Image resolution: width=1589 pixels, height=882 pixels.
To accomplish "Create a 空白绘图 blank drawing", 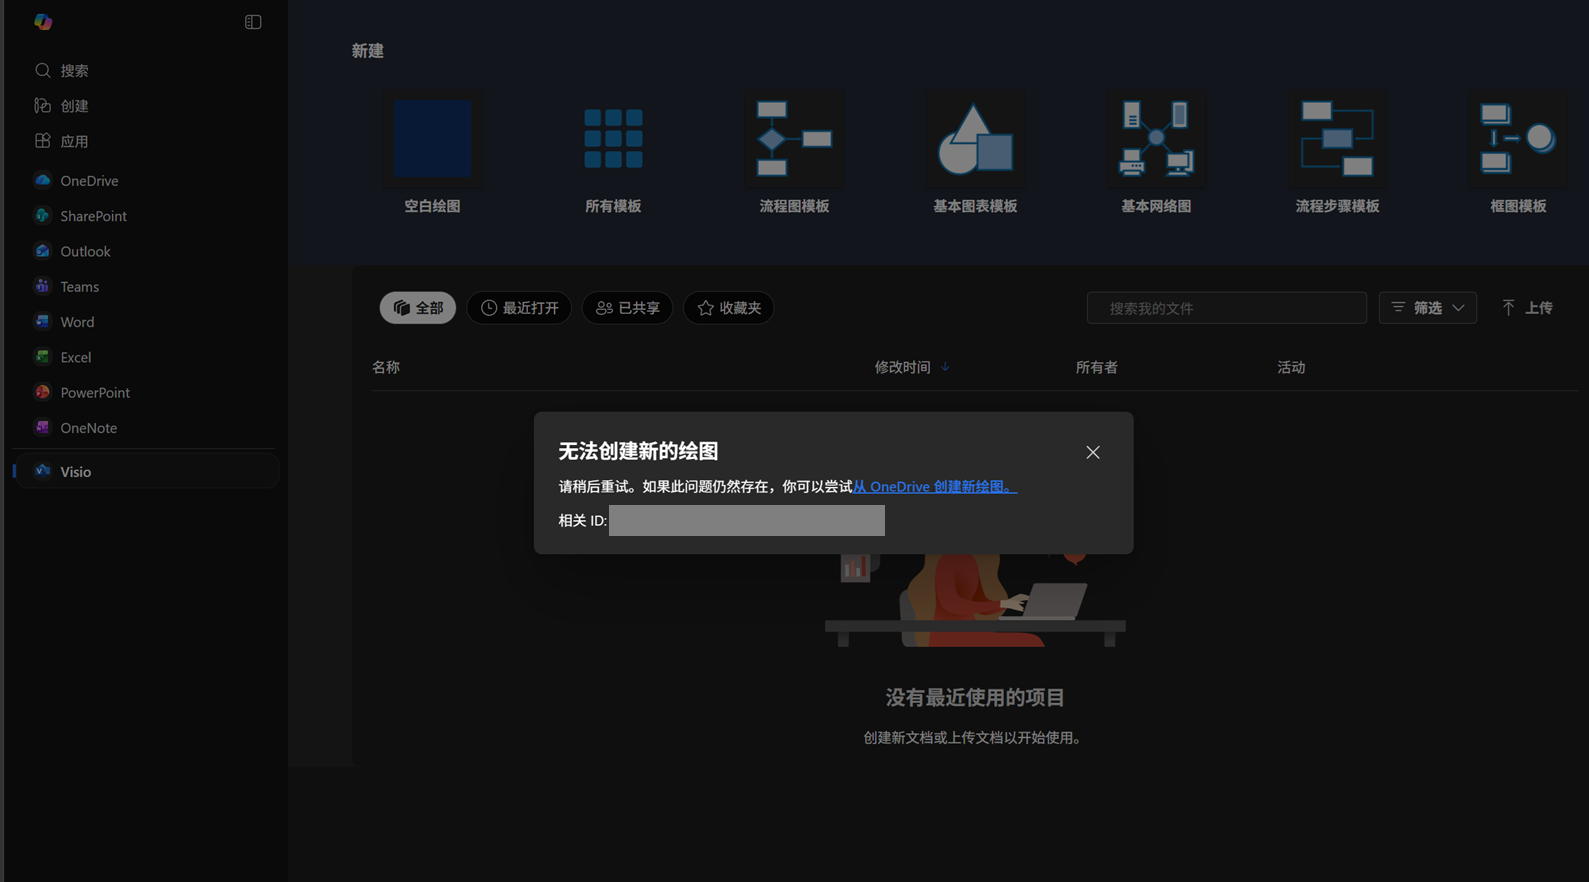I will pos(432,153).
